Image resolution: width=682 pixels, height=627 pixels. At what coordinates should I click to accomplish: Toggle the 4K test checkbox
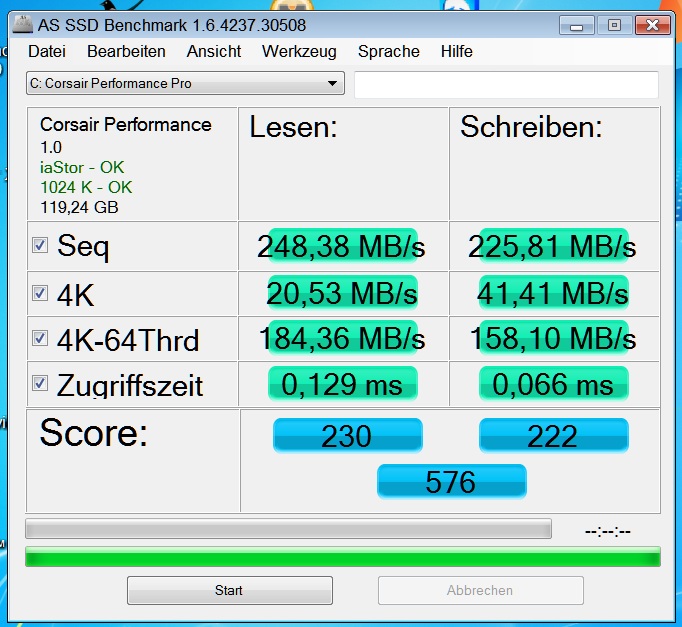click(x=40, y=293)
